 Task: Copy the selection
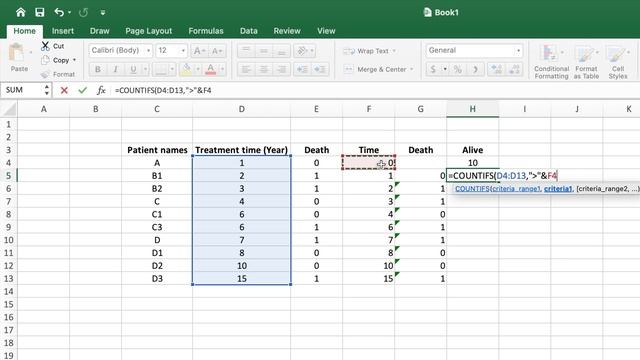pos(56,60)
